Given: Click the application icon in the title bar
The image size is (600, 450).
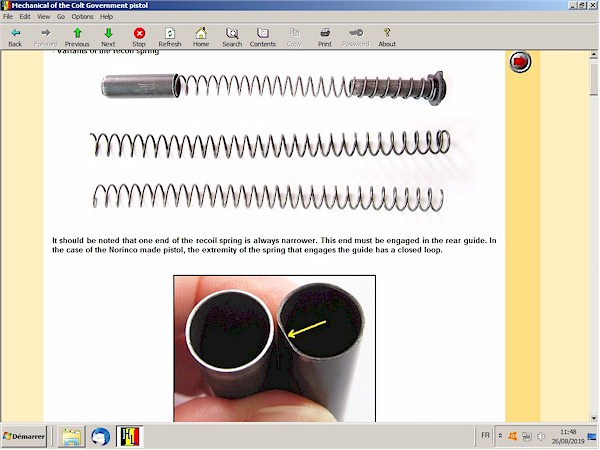Looking at the screenshot, I should click(6, 5).
